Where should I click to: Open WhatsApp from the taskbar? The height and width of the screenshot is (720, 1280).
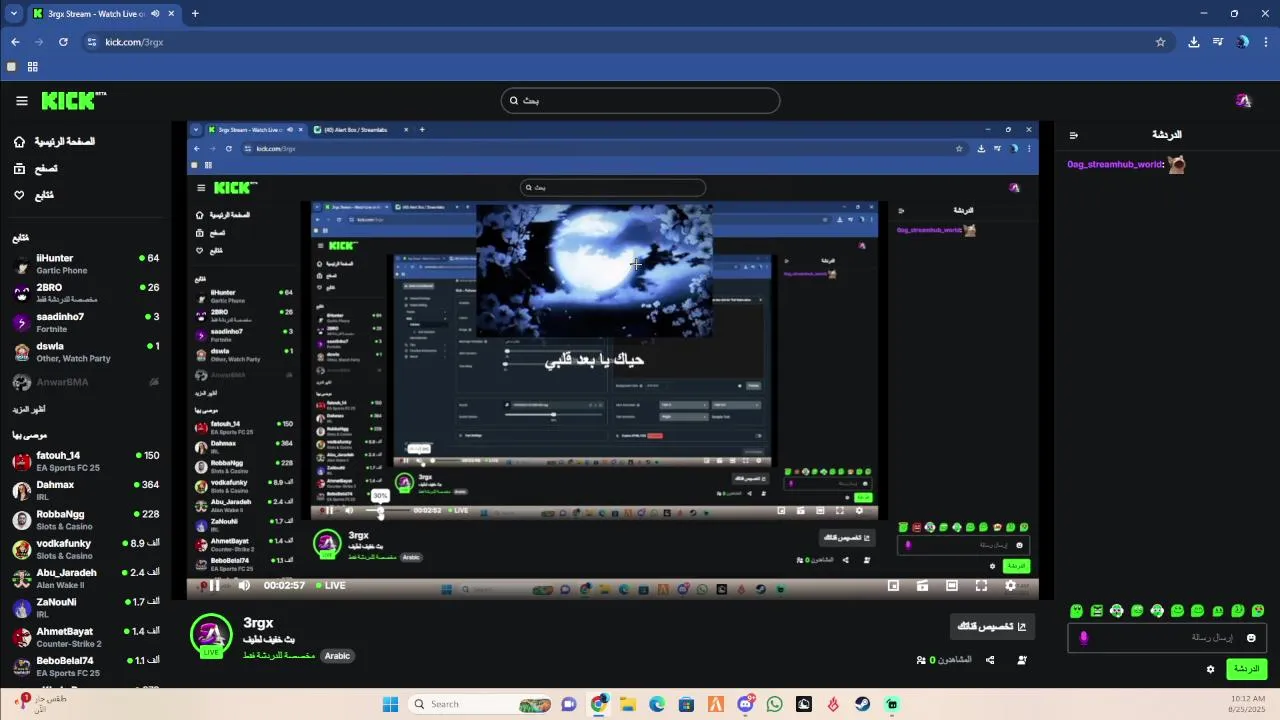[775, 704]
